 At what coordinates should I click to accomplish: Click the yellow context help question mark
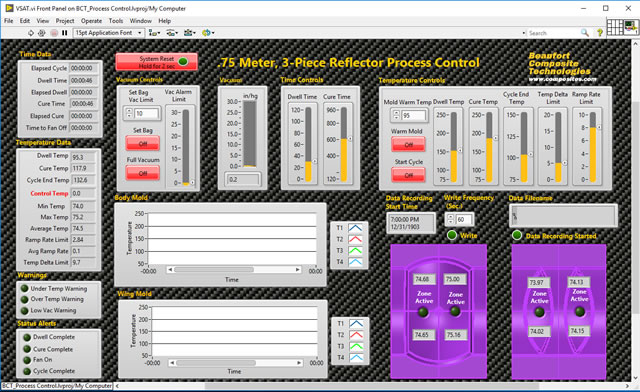[600, 33]
